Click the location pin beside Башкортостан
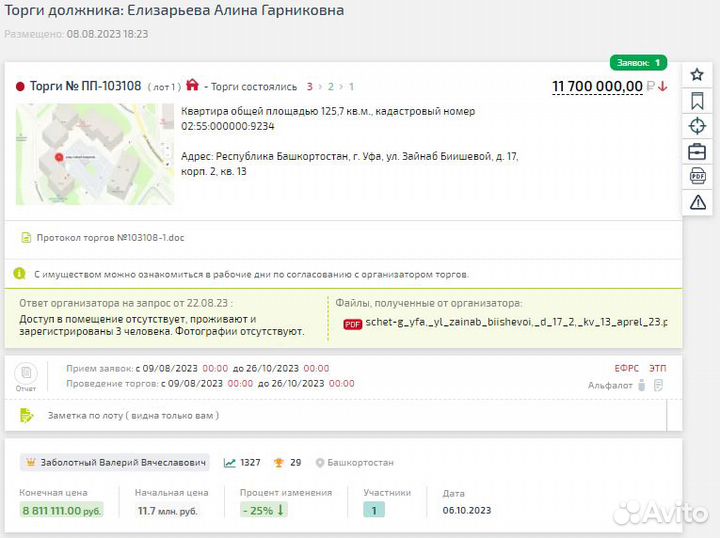720x538 pixels. point(320,463)
